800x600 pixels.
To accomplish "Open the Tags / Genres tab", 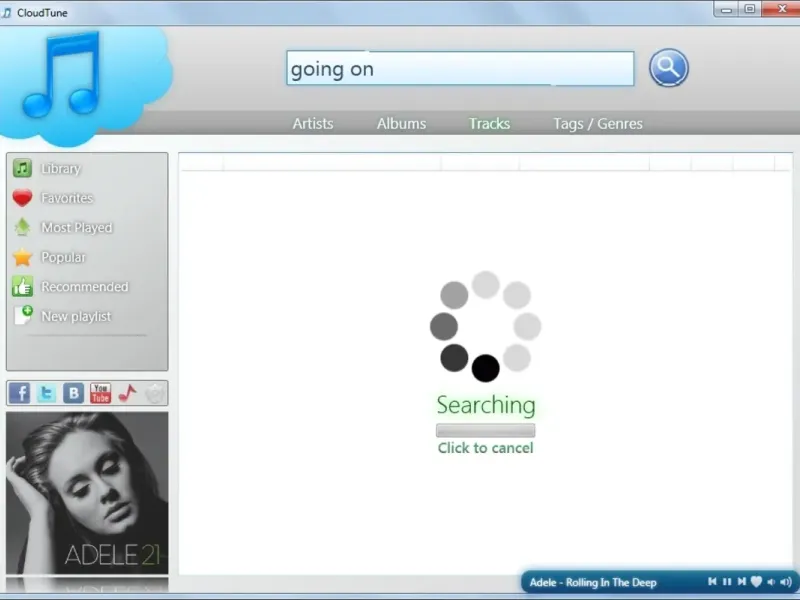I will point(598,123).
